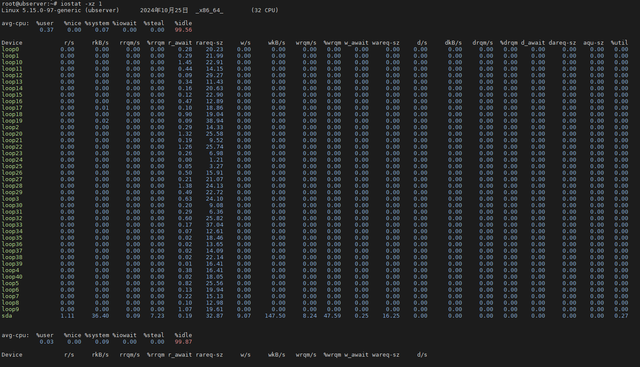Screen dimensions: 640x367
Task: Select the 'loop36' device name
Action: point(12,244)
